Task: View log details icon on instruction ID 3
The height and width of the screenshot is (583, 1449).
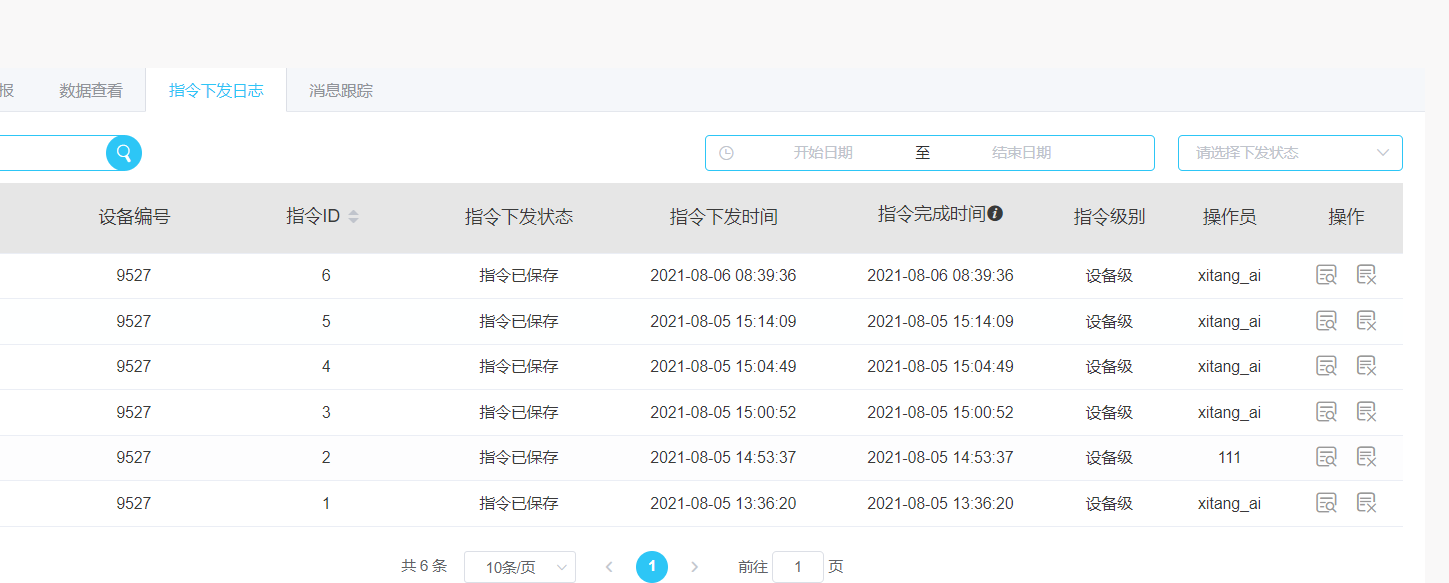Action: 1326,411
